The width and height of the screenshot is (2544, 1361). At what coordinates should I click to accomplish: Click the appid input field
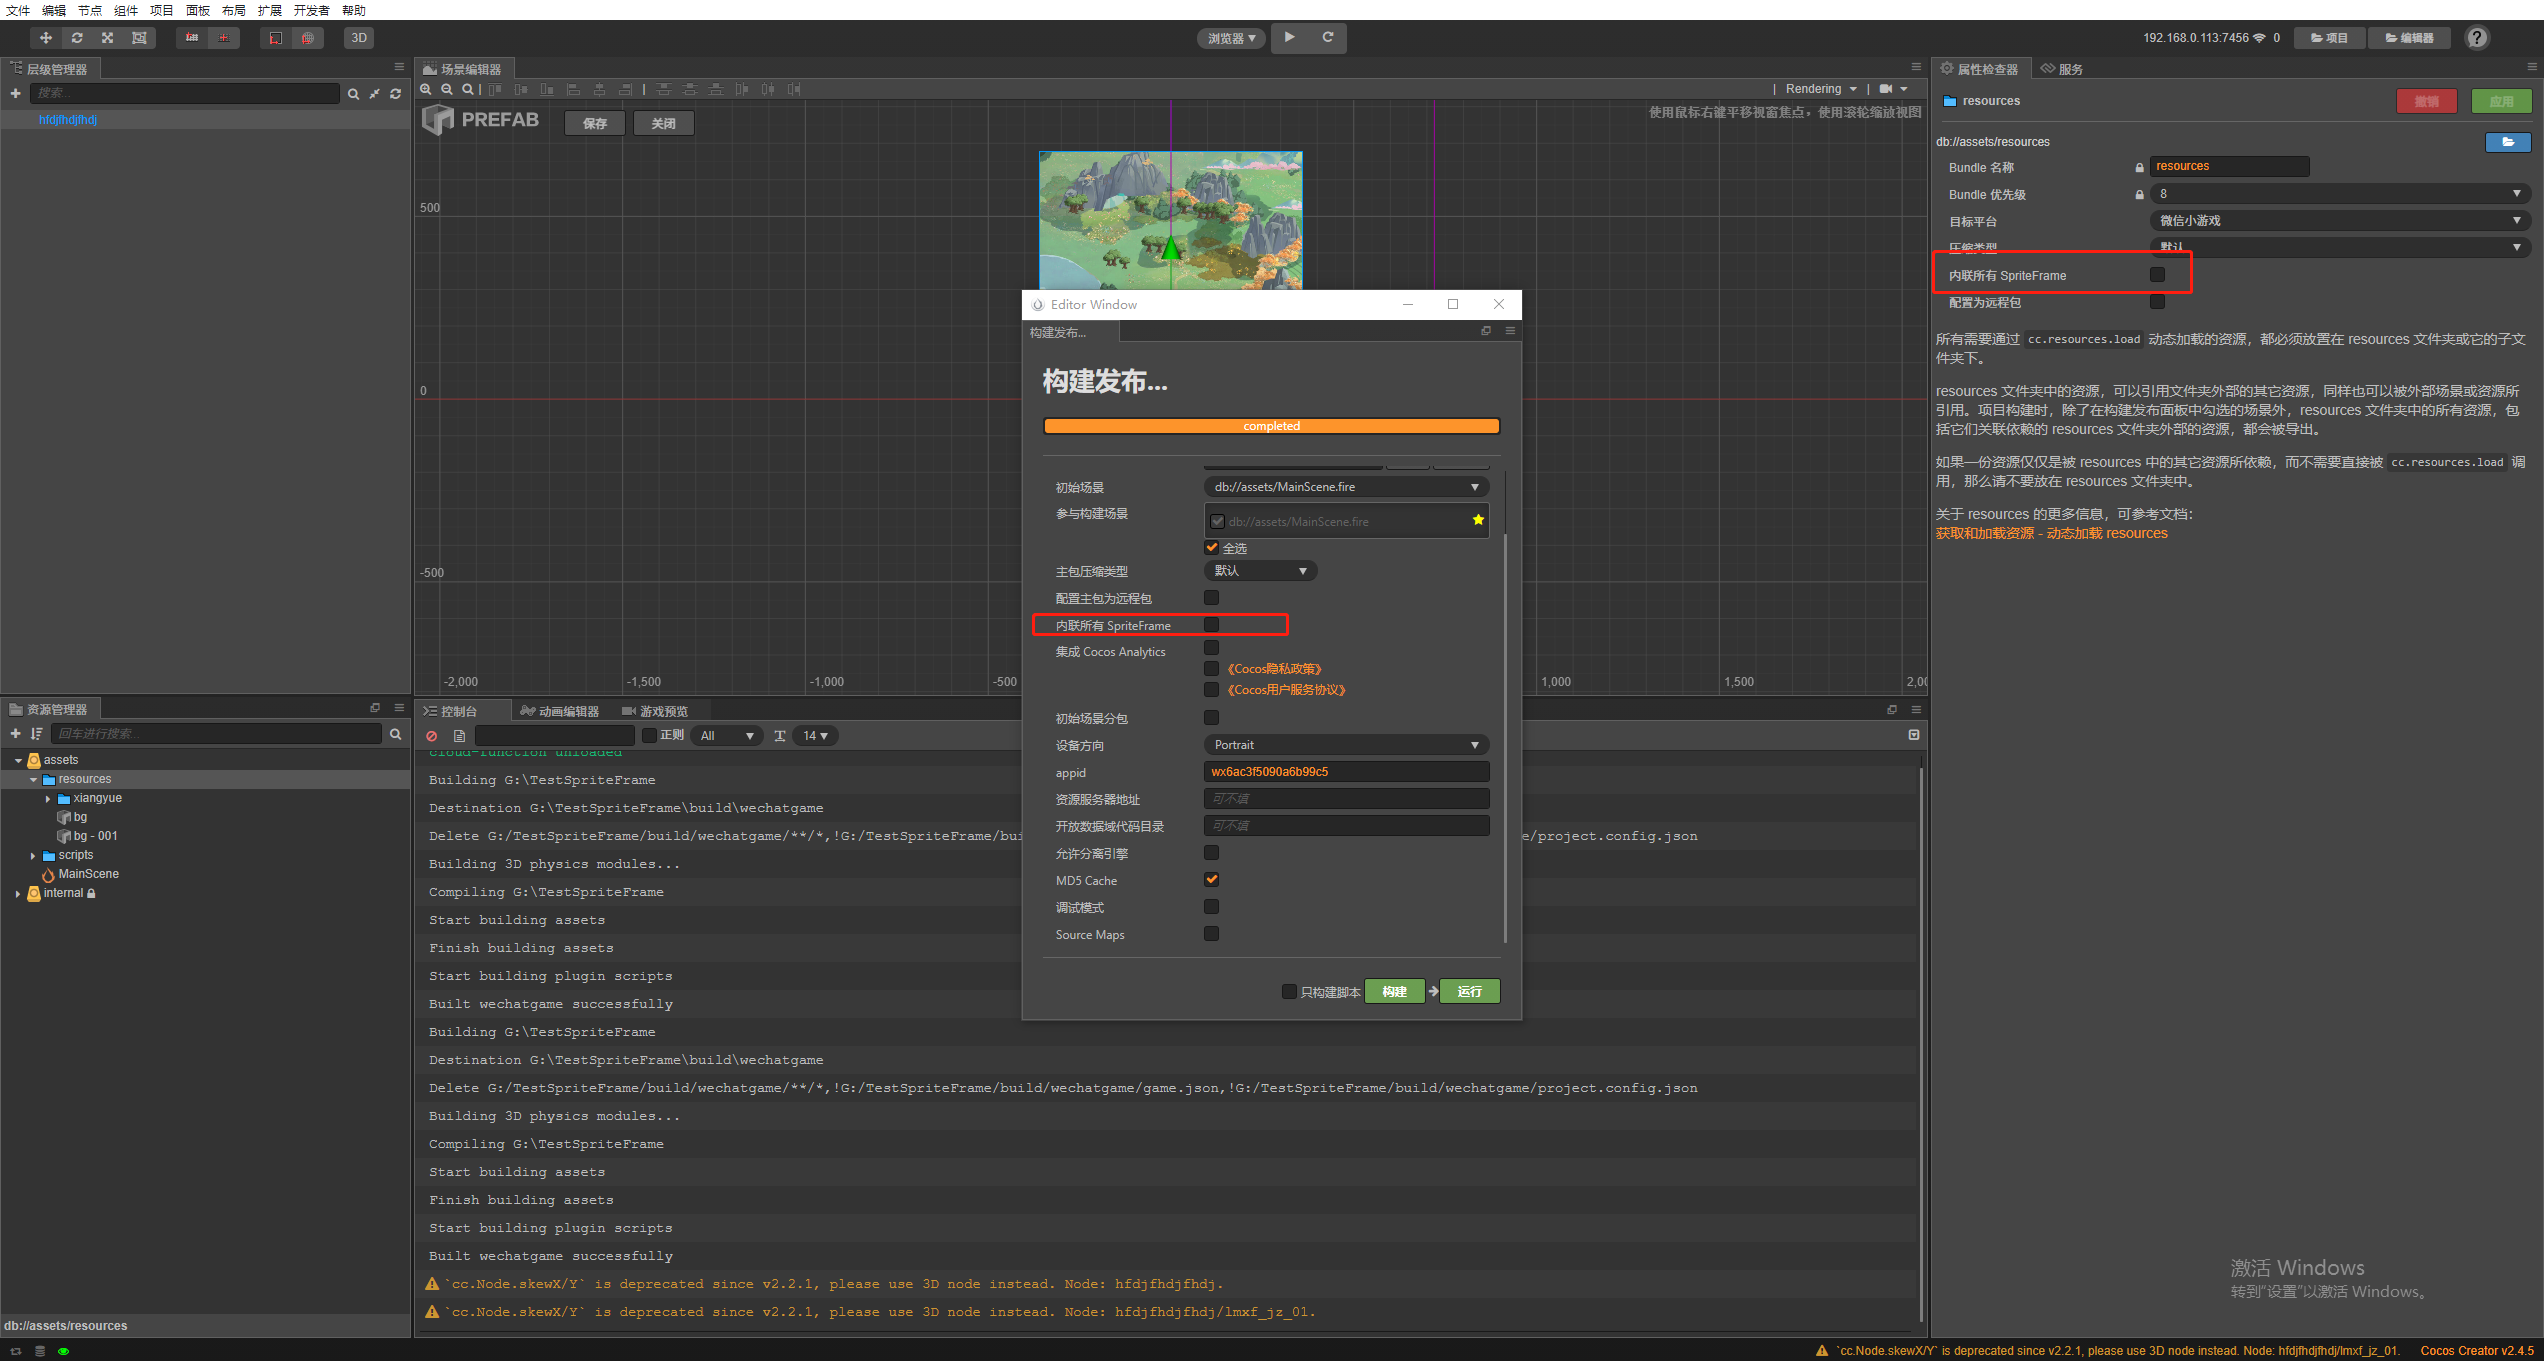[1345, 772]
